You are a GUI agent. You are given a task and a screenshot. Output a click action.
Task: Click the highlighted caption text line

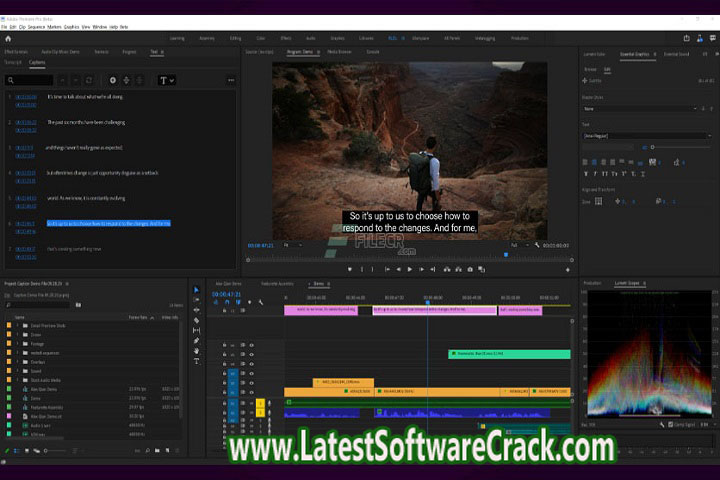(108, 223)
